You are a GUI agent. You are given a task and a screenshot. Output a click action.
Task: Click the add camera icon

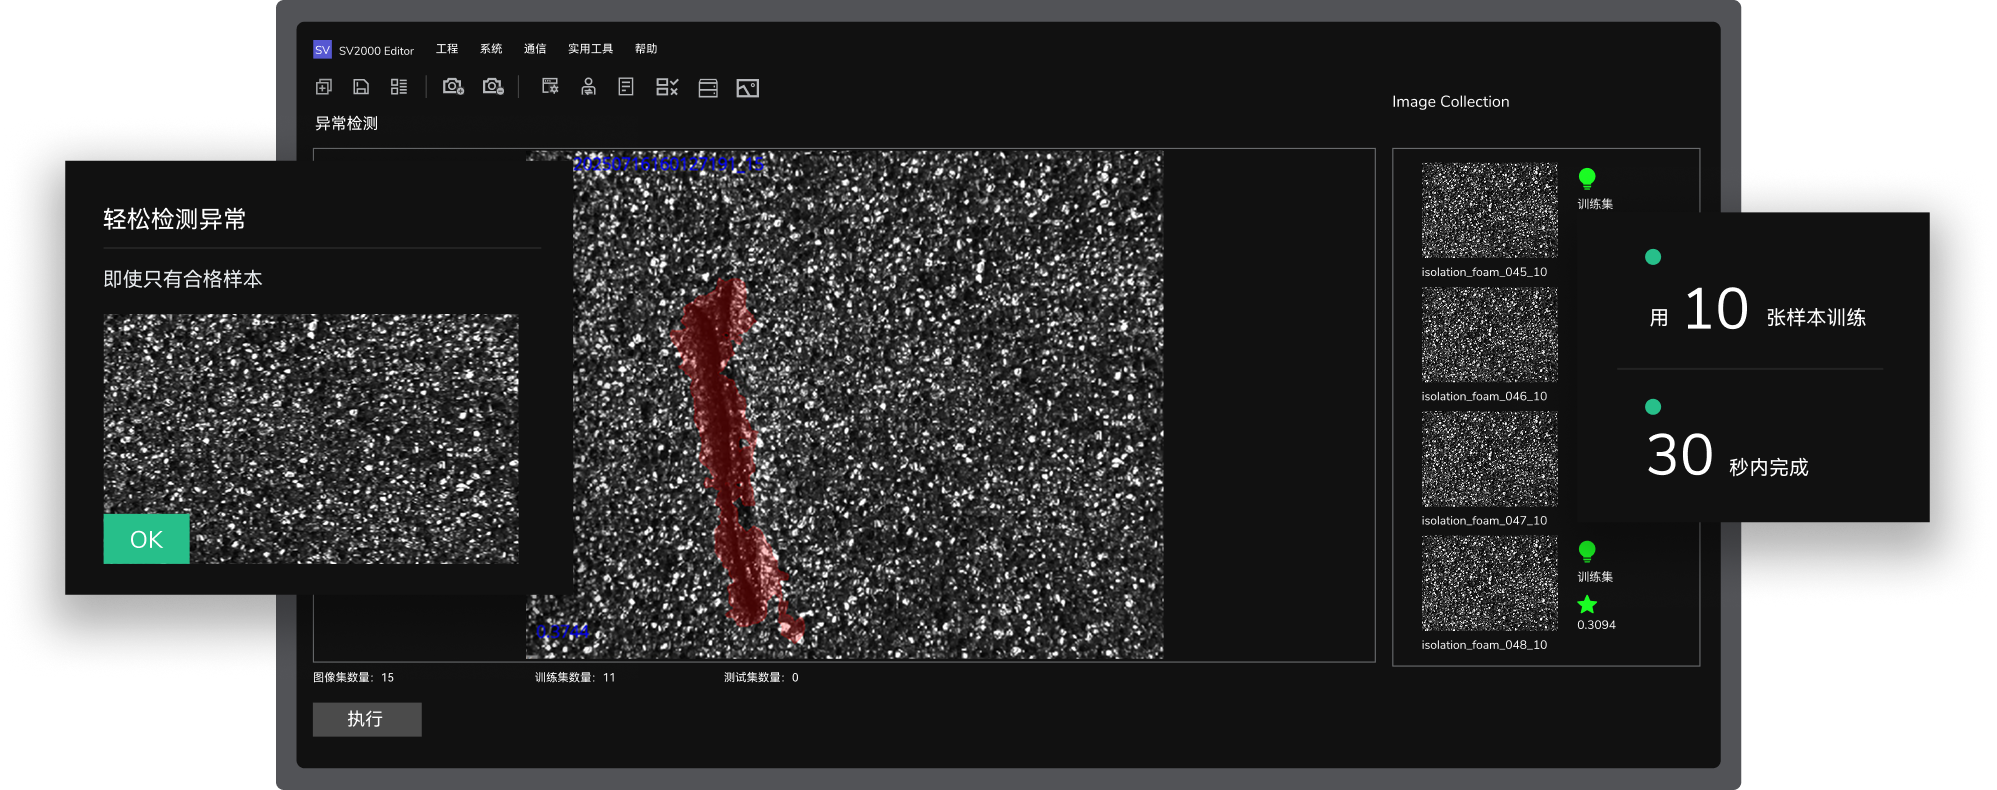click(x=453, y=87)
